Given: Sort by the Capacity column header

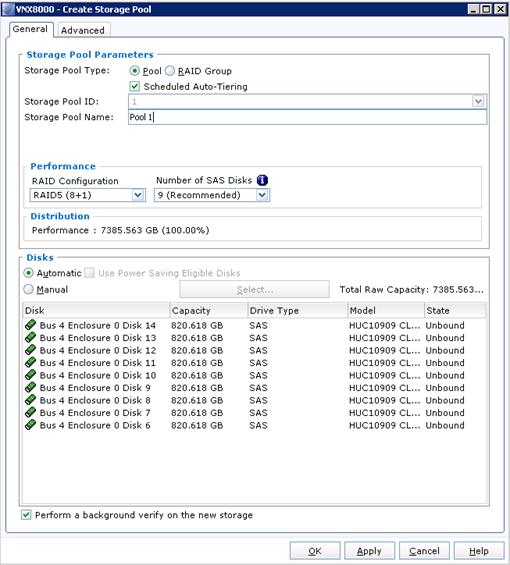Looking at the screenshot, I should click(x=209, y=310).
